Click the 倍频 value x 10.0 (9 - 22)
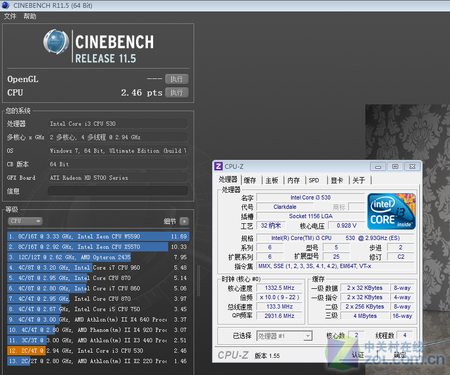Image resolution: width=450 pixels, height=375 pixels. pos(280,297)
